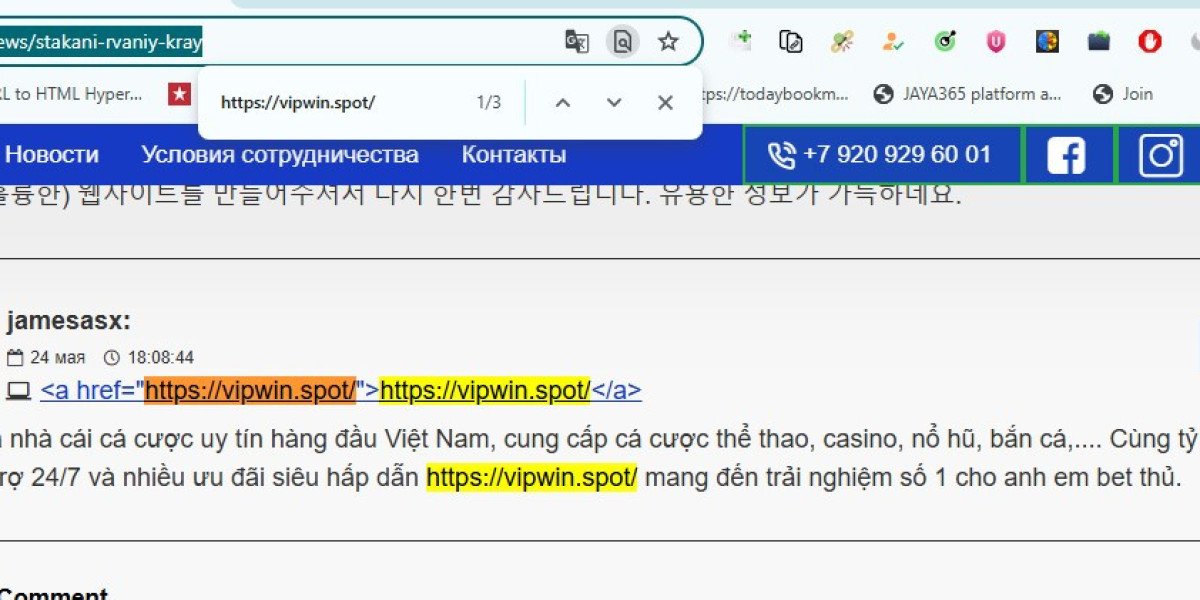Go to previous find result

tap(562, 102)
